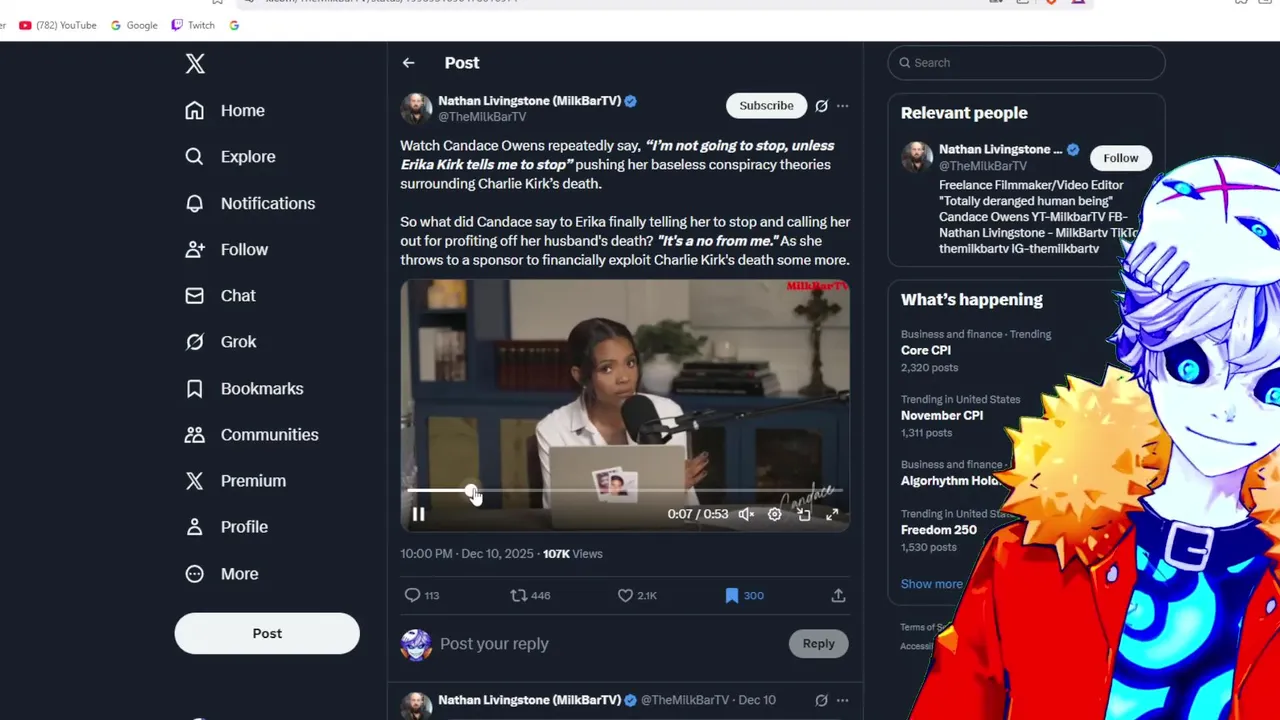Pause the video

419,514
